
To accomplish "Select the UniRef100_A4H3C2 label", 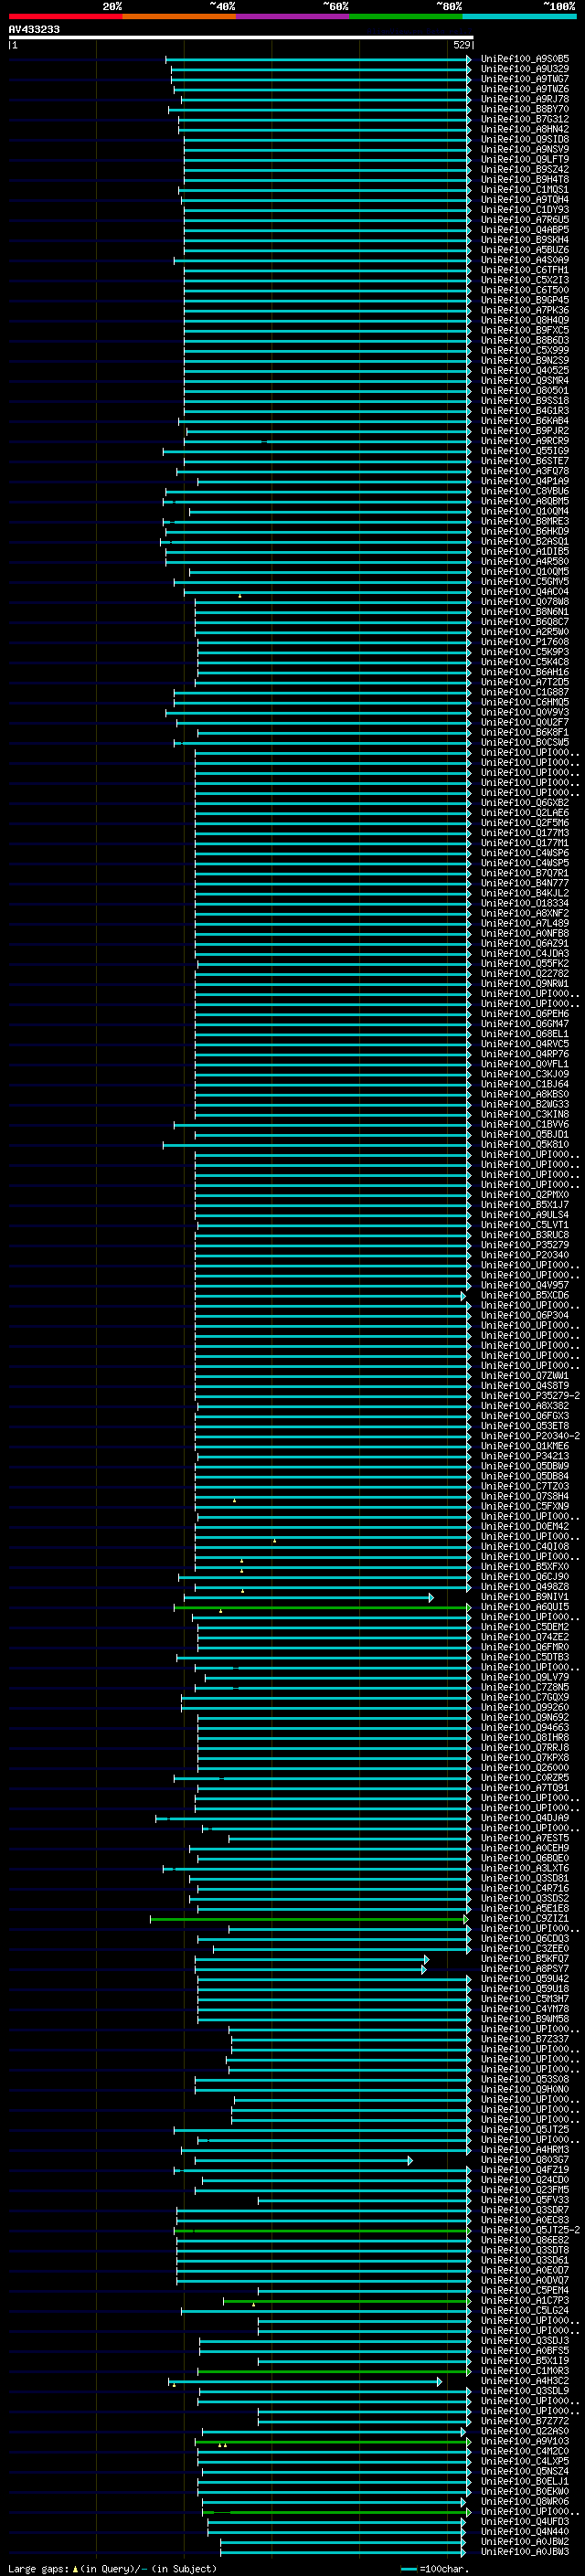I will [524, 2381].
